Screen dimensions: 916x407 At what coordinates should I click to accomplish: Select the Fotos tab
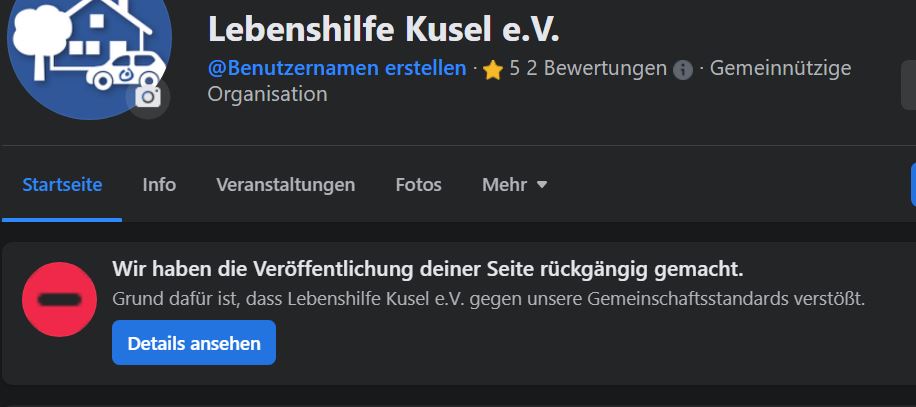pyautogui.click(x=418, y=185)
